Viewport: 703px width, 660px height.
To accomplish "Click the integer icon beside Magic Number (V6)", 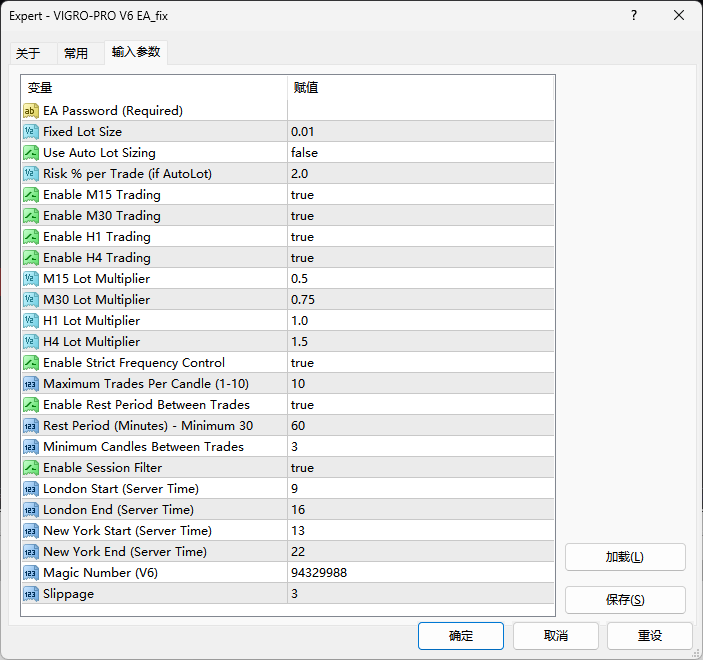I will coord(31,573).
